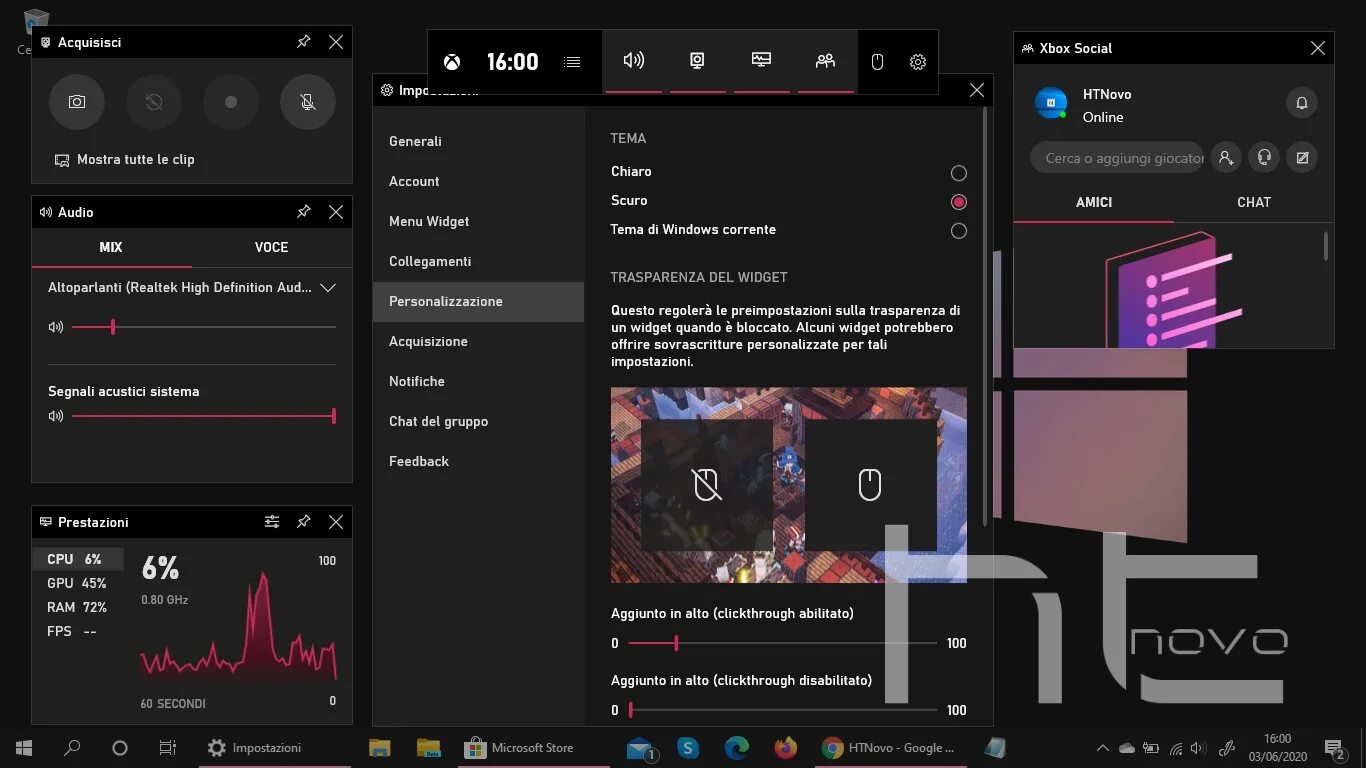This screenshot has height=768, width=1366.
Task: Click the compose new message icon
Action: pyautogui.click(x=1302, y=157)
